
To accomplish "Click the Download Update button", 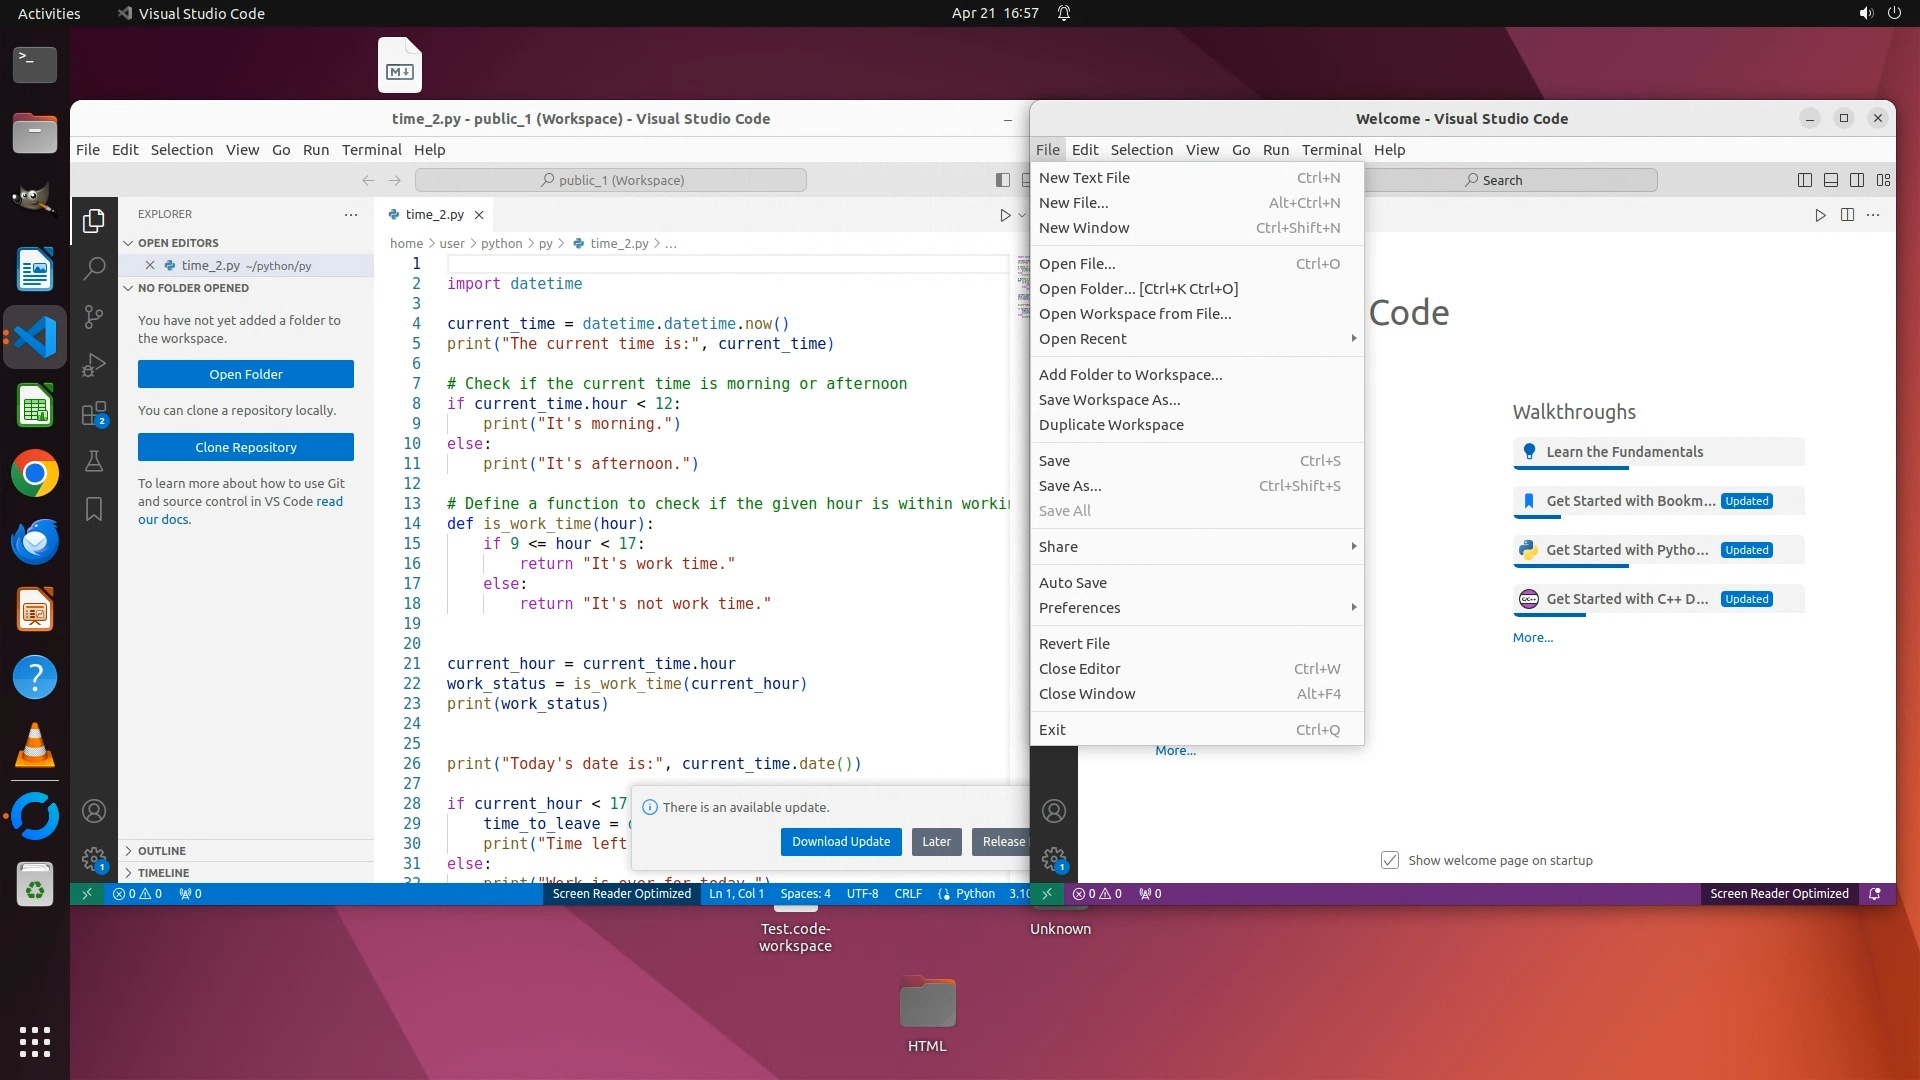I will tap(840, 842).
